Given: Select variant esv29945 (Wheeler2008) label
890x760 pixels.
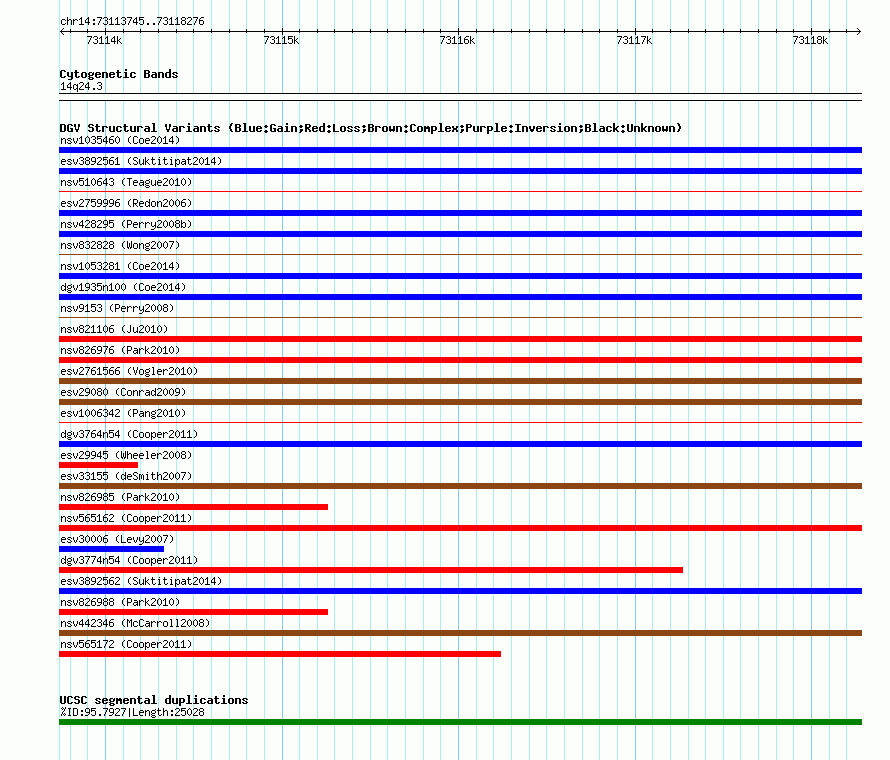Looking at the screenshot, I should (x=126, y=455).
